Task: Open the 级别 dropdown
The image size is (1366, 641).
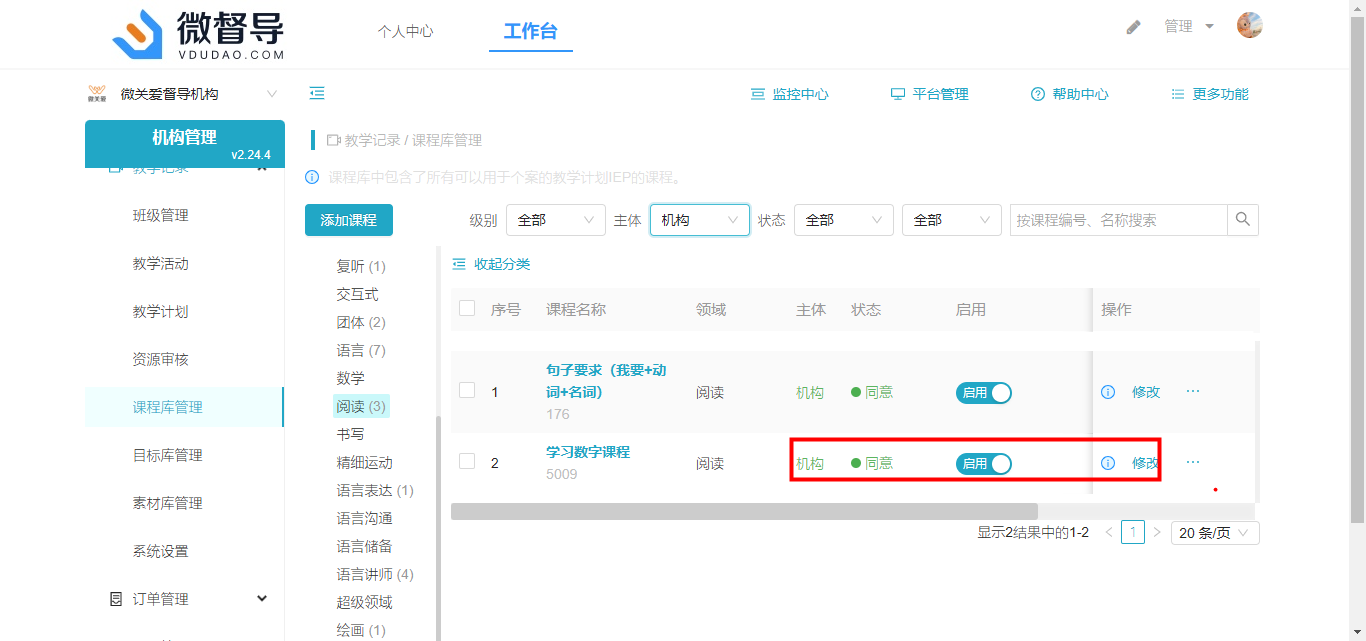Action: pyautogui.click(x=555, y=220)
